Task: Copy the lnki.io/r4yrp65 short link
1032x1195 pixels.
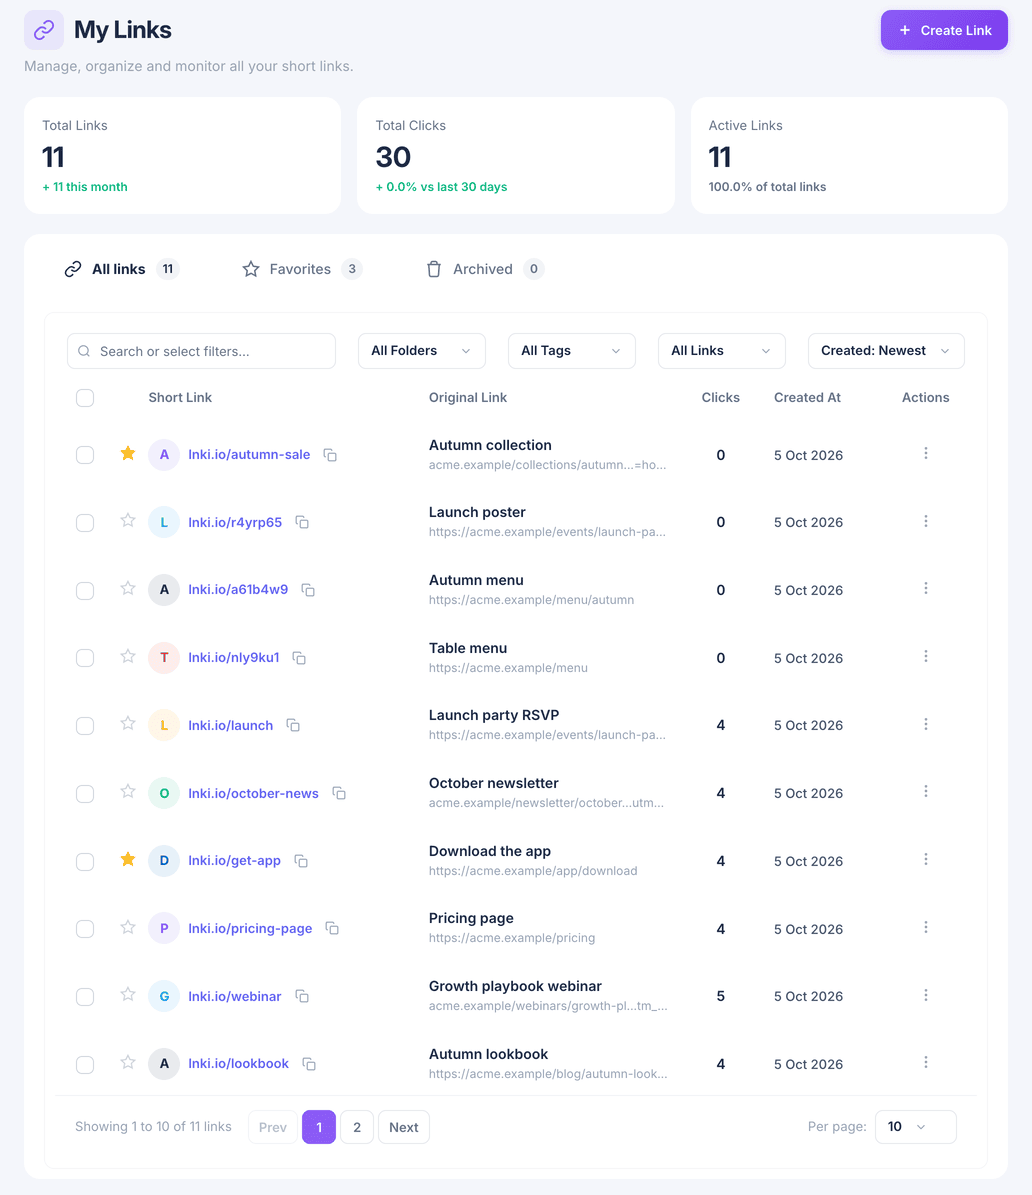Action: 302,522
